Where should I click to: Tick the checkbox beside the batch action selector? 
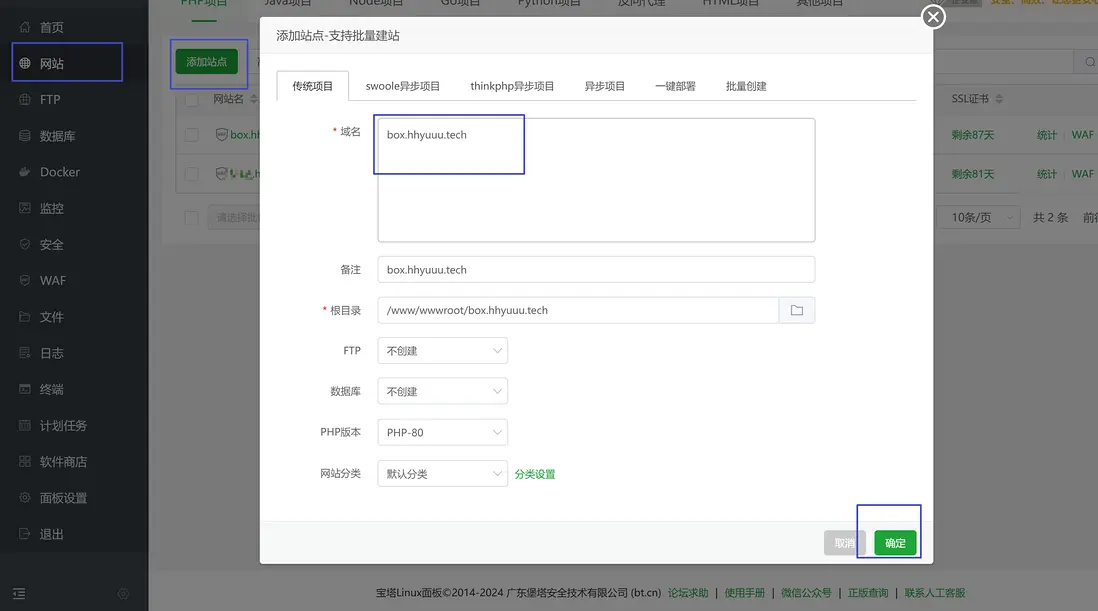[192, 218]
